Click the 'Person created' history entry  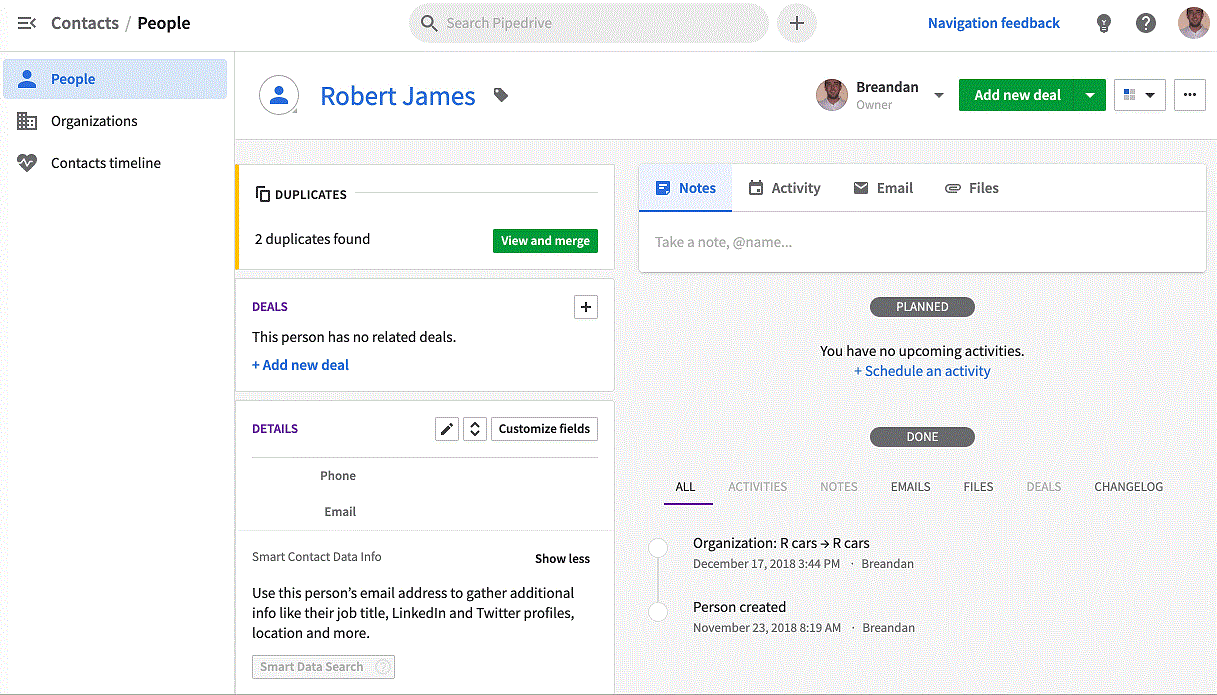point(739,607)
